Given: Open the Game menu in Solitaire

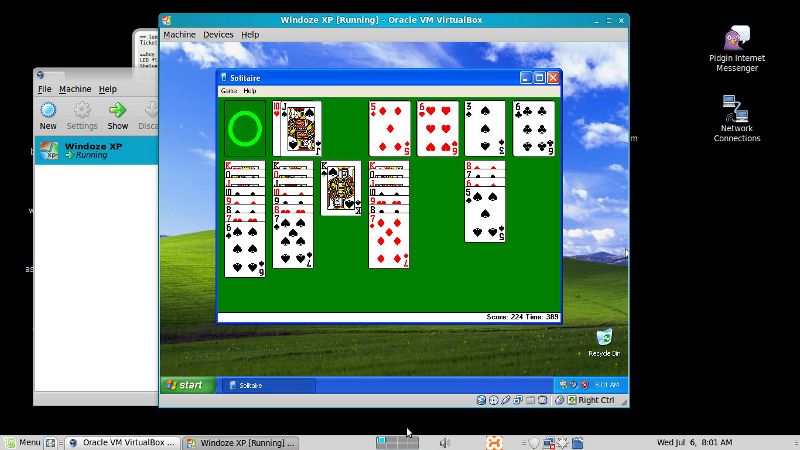Looking at the screenshot, I should [x=229, y=91].
